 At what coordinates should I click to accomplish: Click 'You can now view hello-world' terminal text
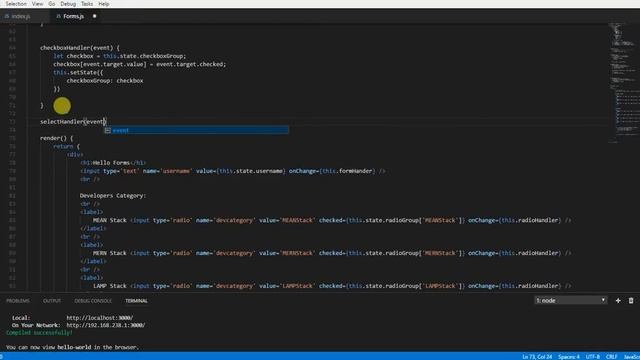tap(72, 347)
